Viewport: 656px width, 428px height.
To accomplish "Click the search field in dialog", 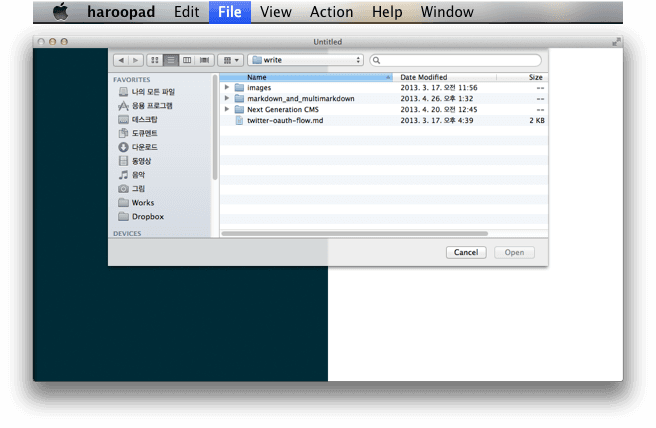I will (x=456, y=60).
